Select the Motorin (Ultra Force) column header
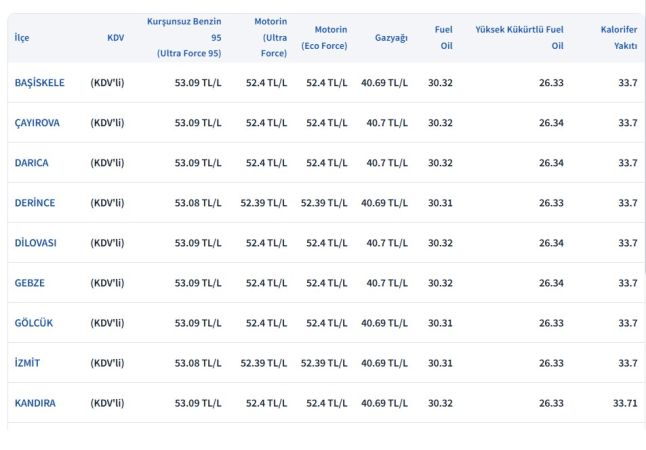Screen dimensions: 646x450 pos(271,38)
